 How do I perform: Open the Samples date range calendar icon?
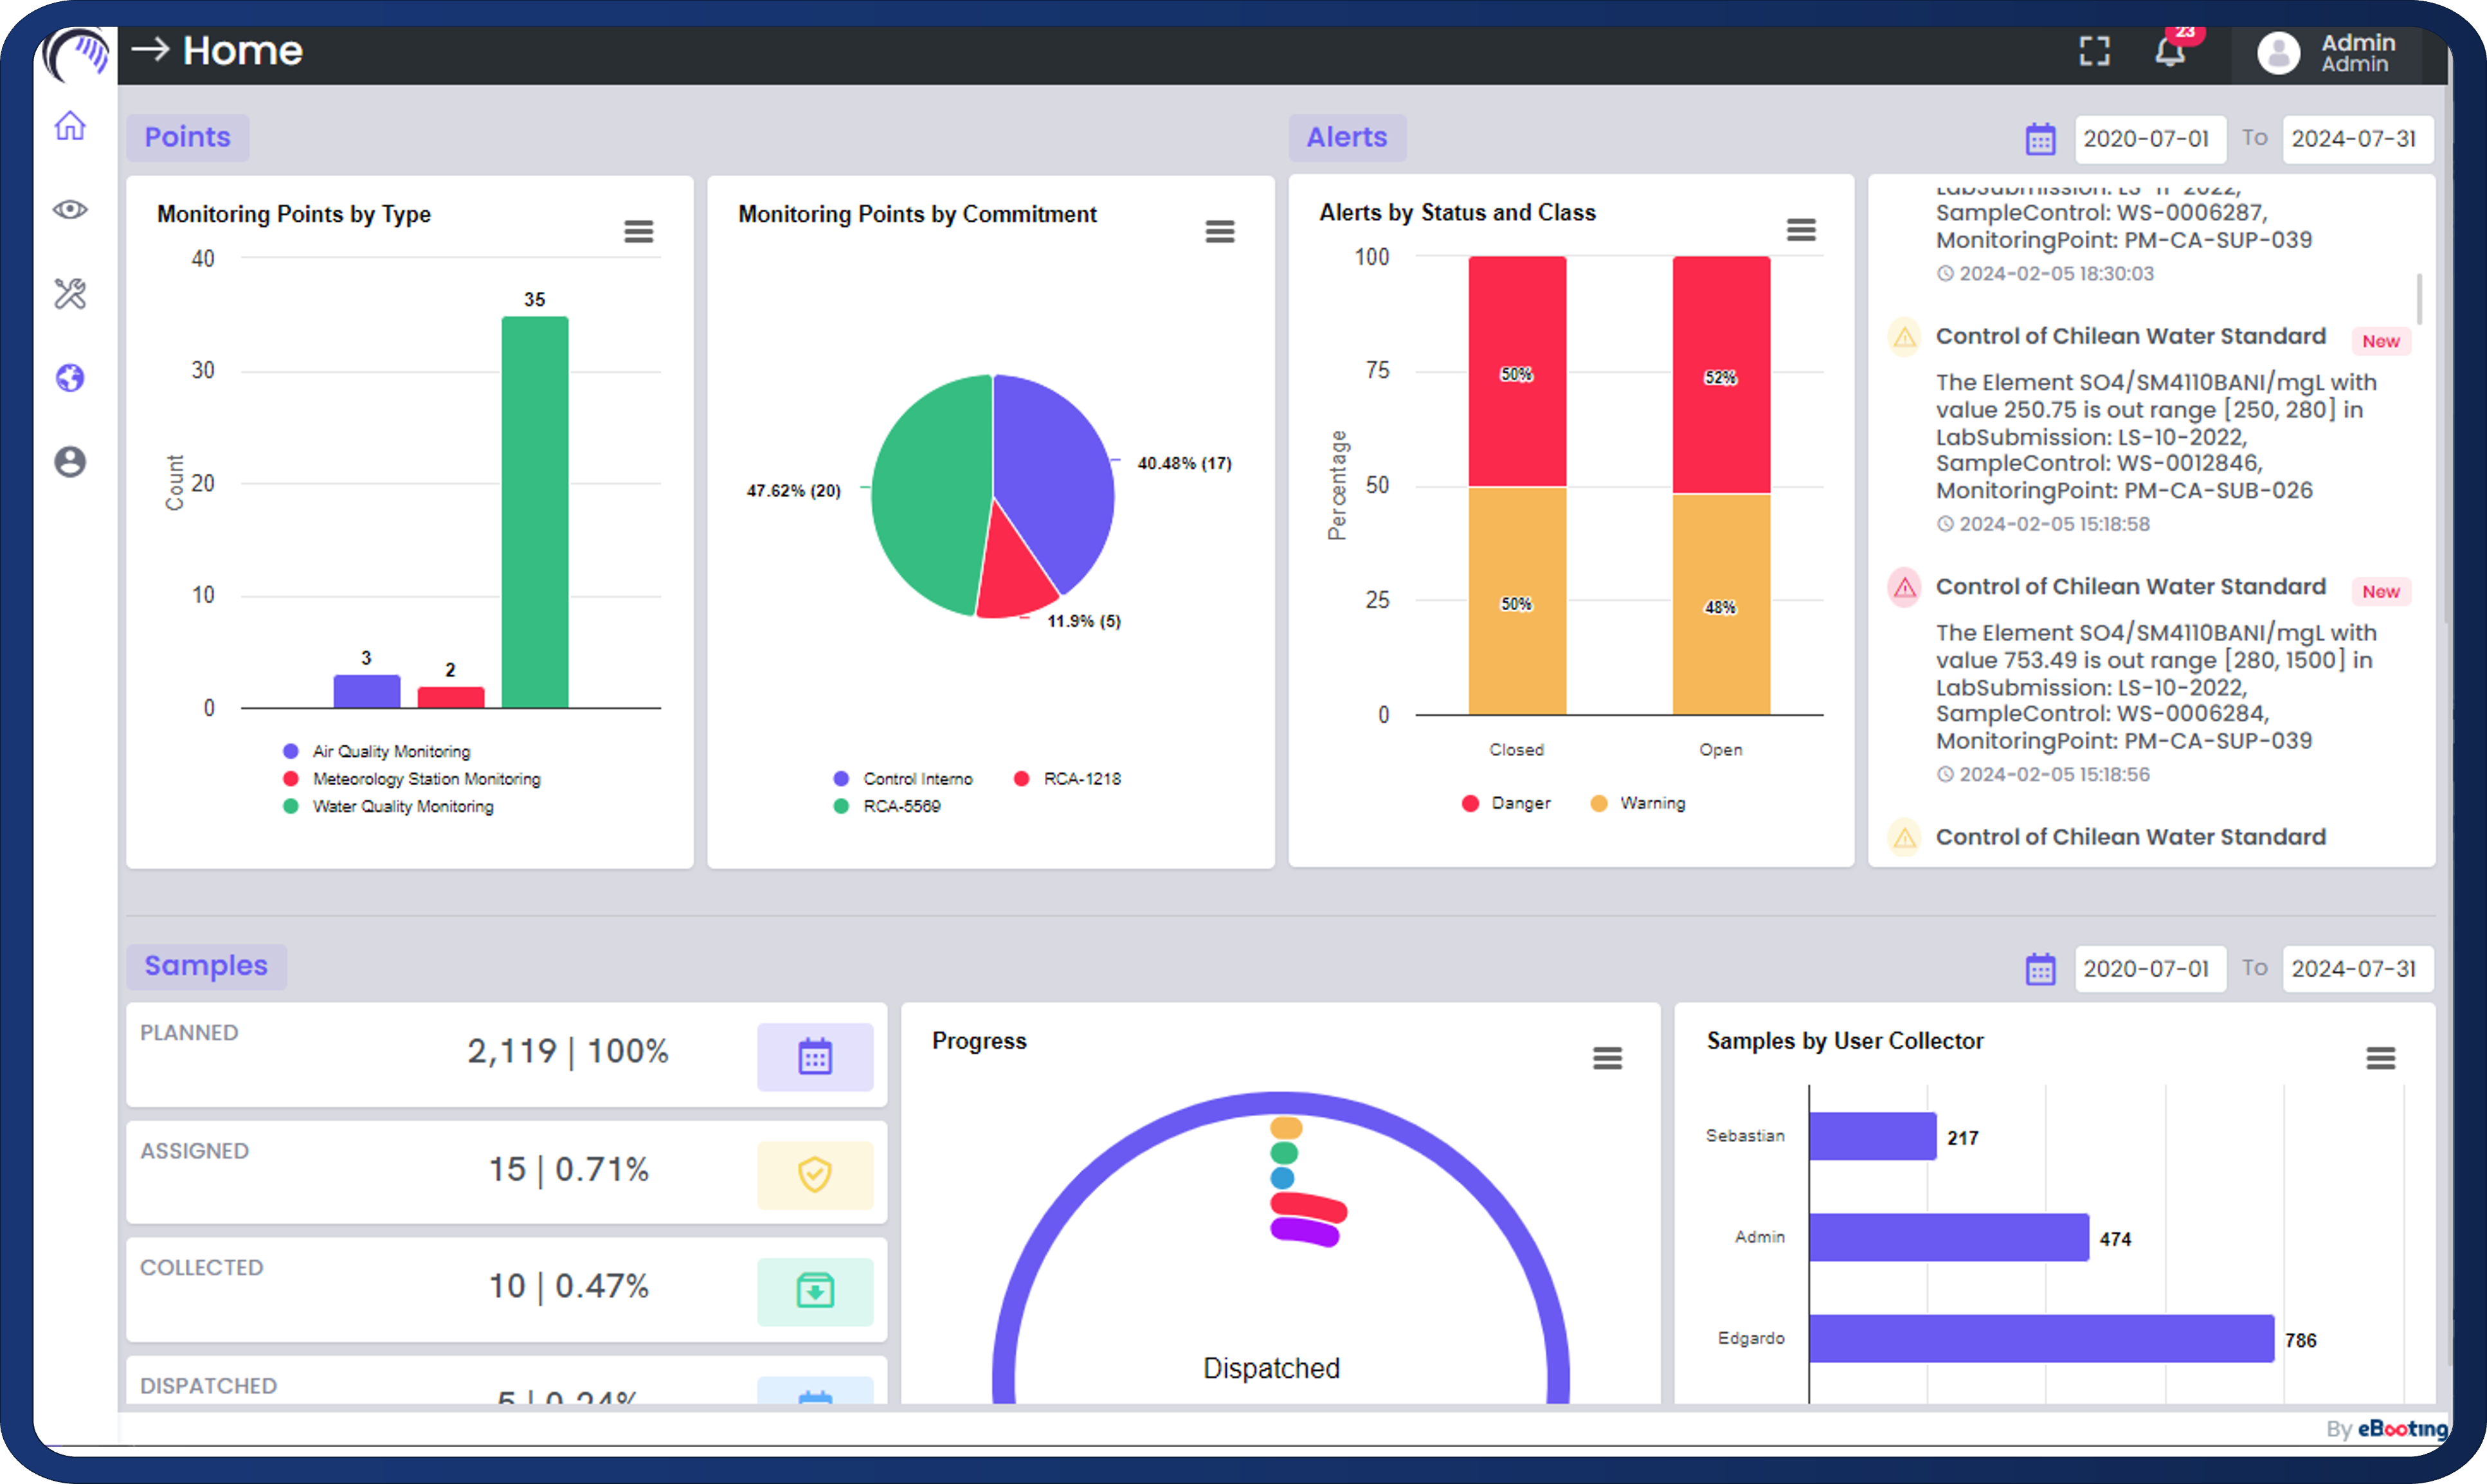click(2040, 969)
